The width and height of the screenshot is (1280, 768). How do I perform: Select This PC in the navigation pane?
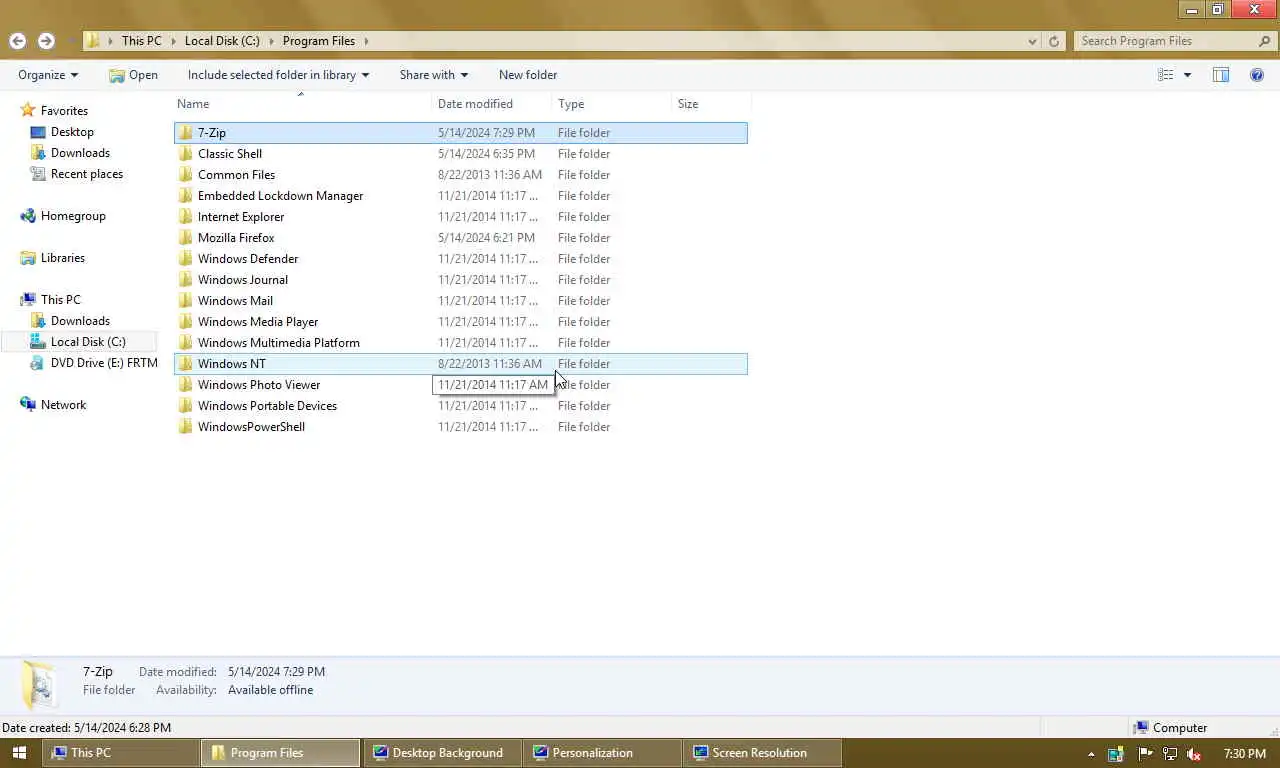click(60, 300)
